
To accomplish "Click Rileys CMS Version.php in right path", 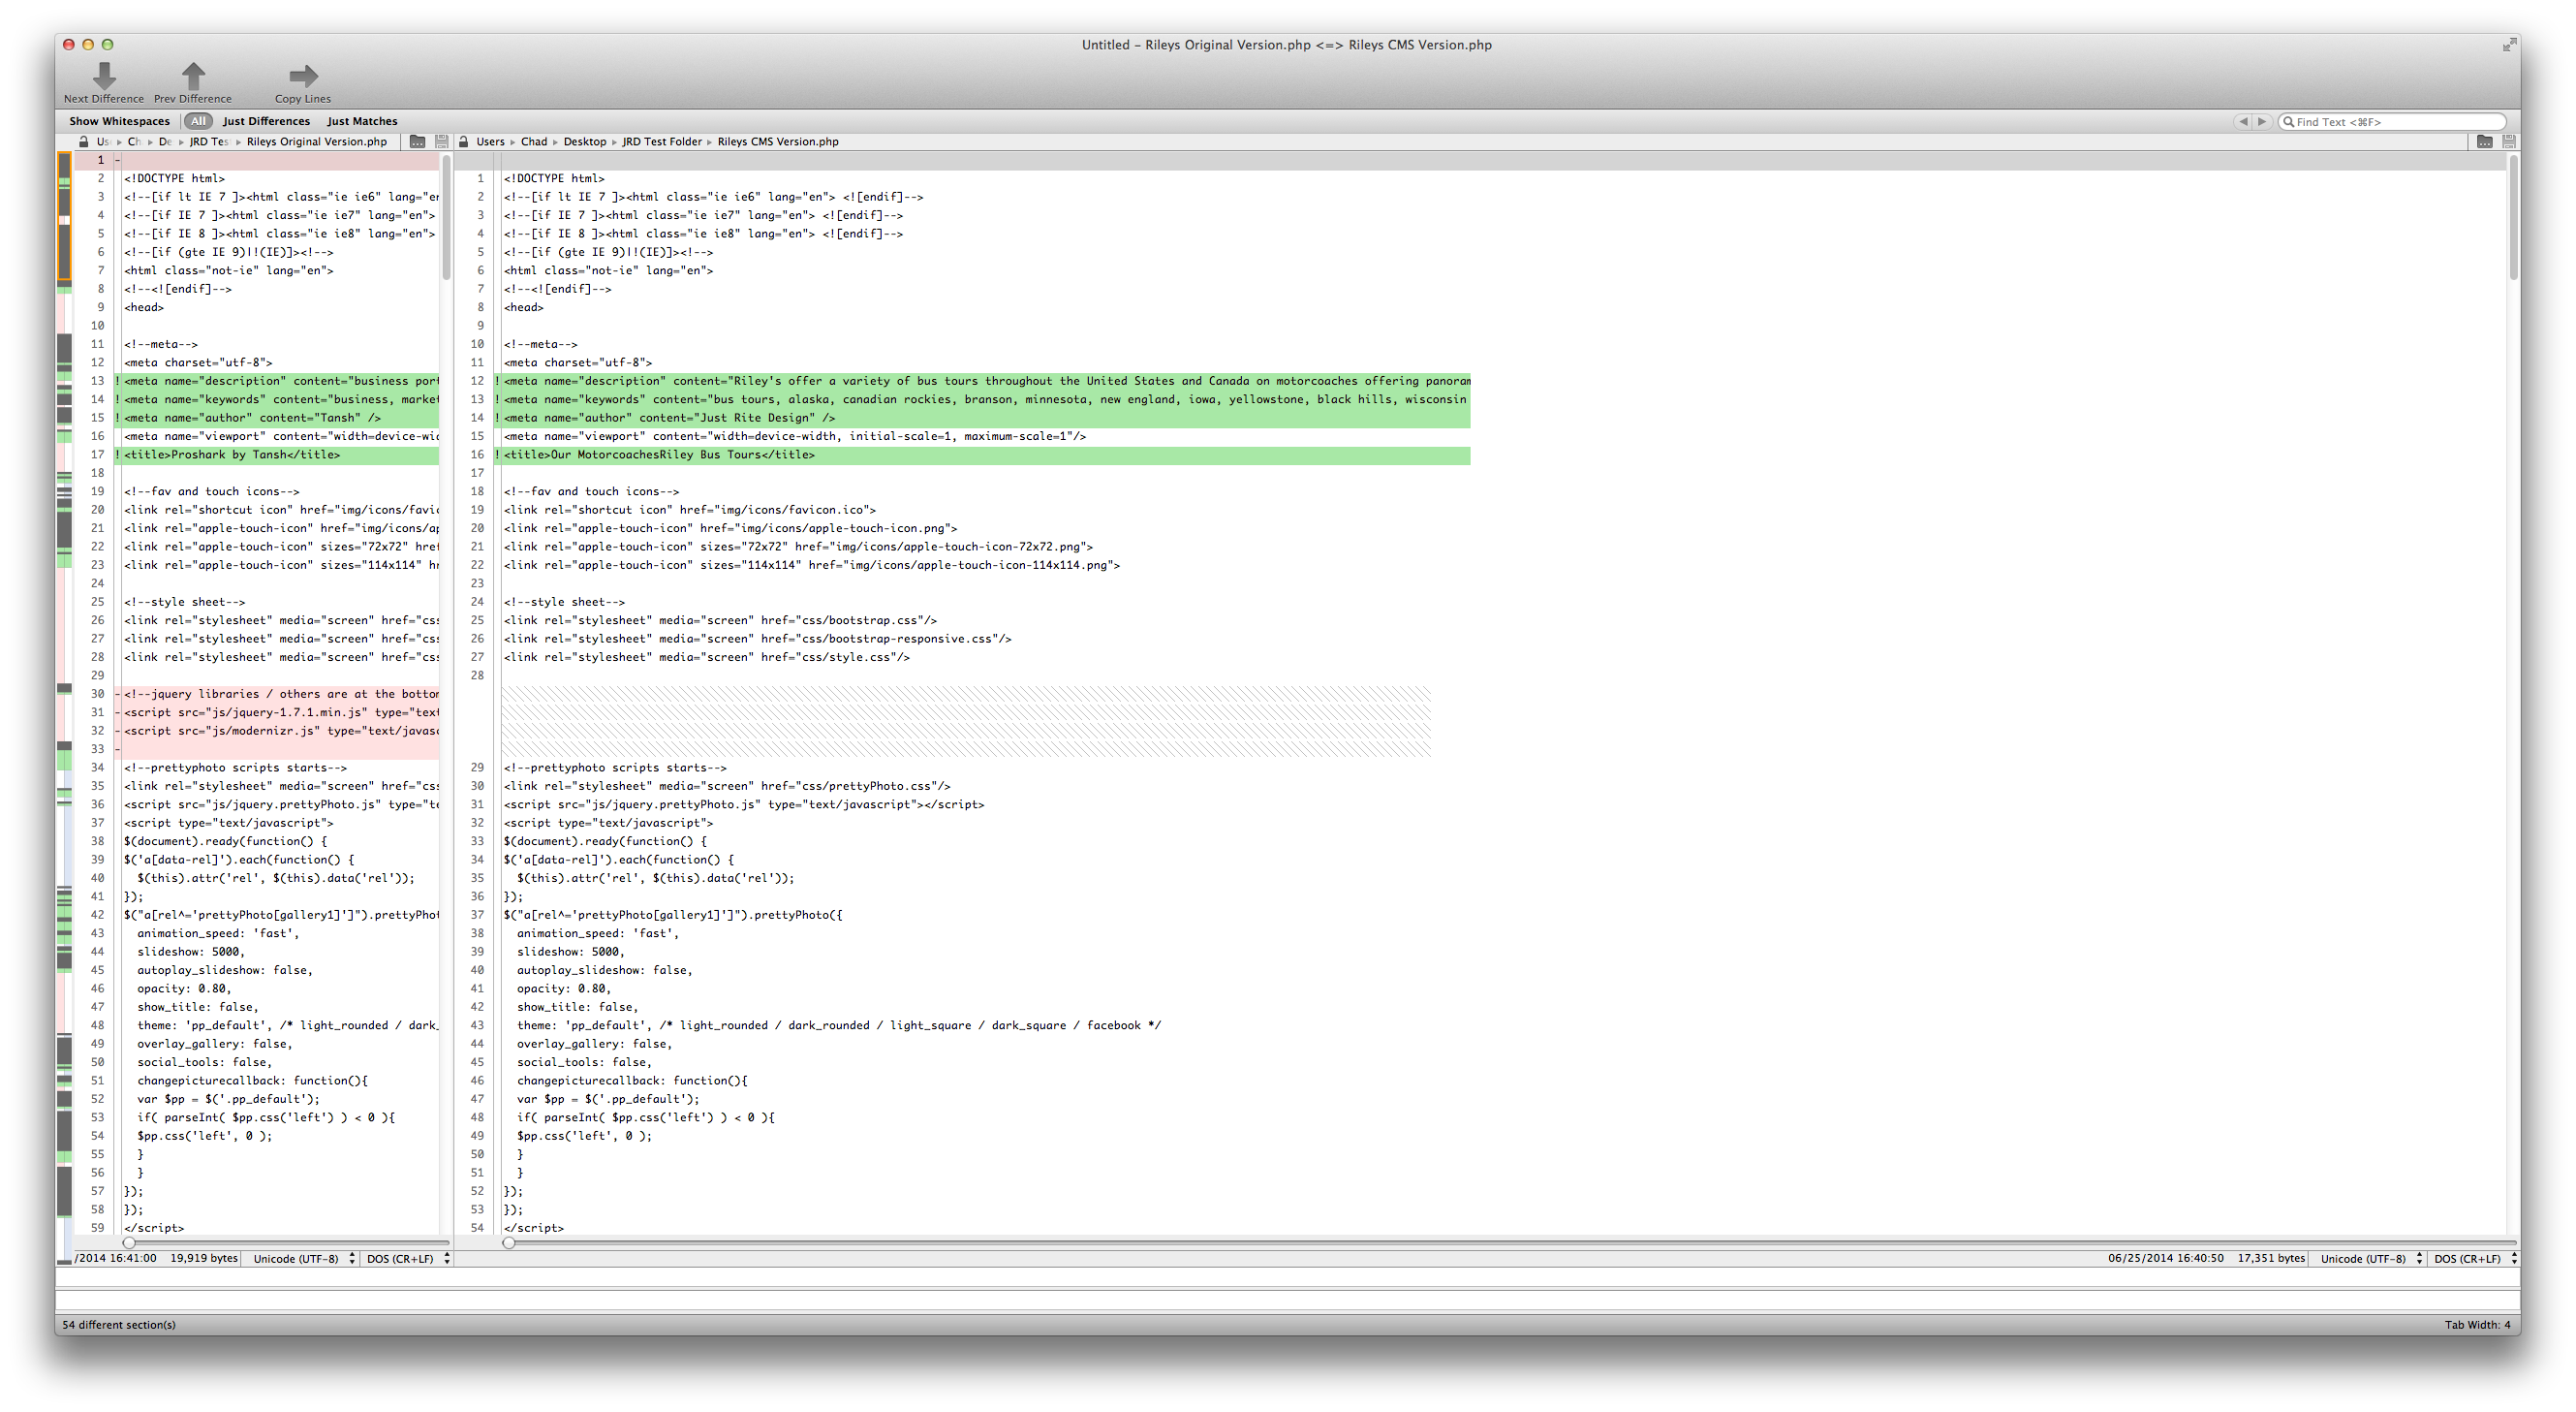I will click(x=777, y=142).
